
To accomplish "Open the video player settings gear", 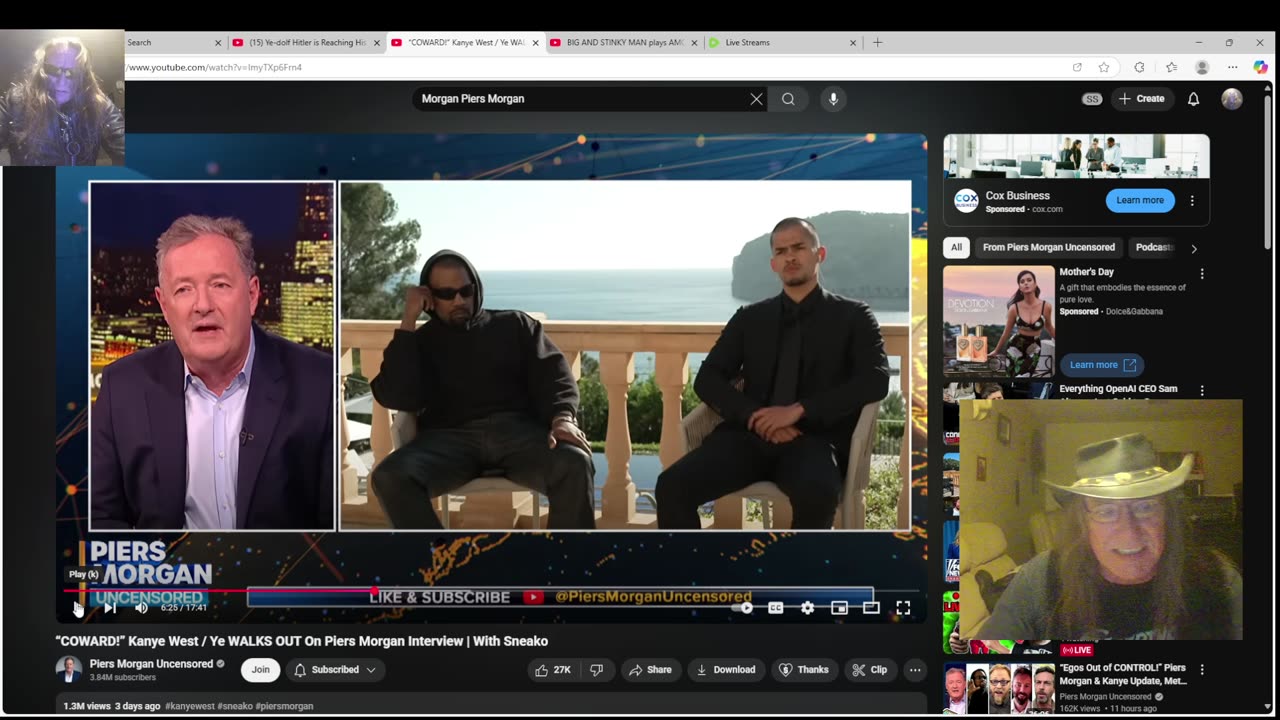I will tap(807, 607).
